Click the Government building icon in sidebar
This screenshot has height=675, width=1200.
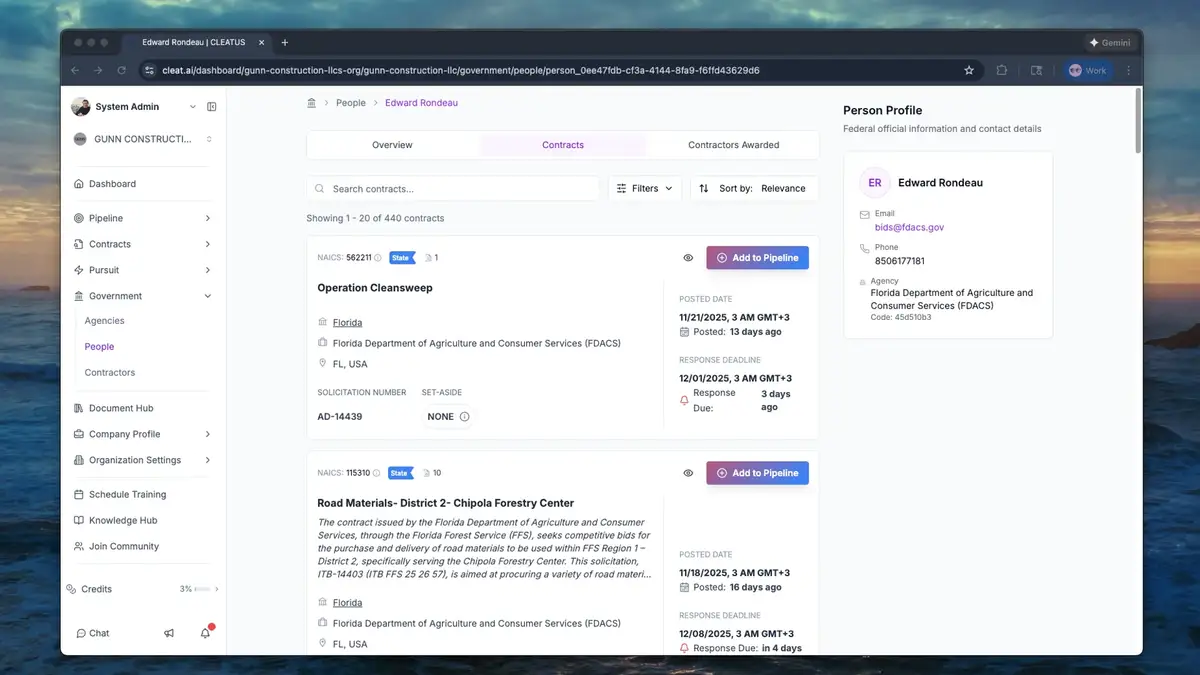(x=79, y=296)
